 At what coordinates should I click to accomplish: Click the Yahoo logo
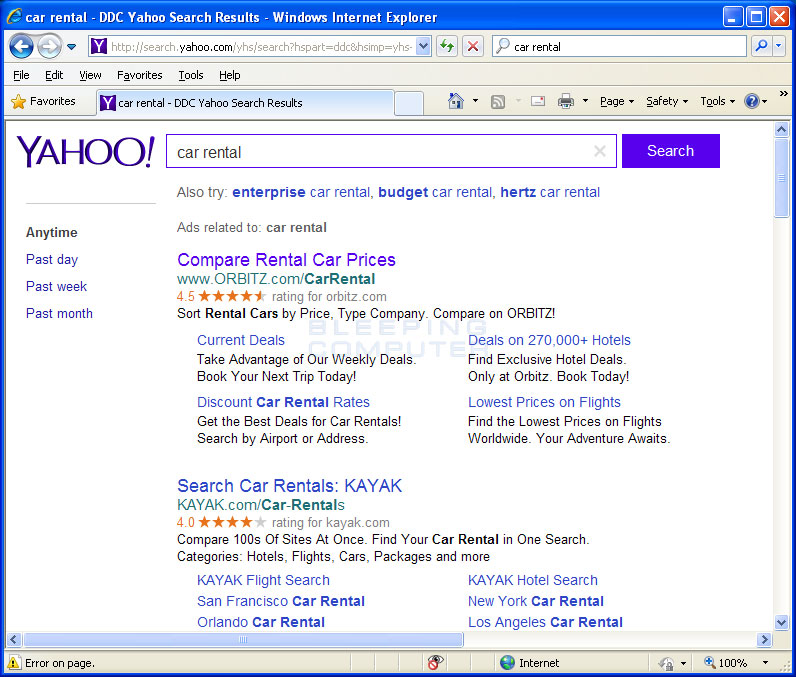point(86,151)
